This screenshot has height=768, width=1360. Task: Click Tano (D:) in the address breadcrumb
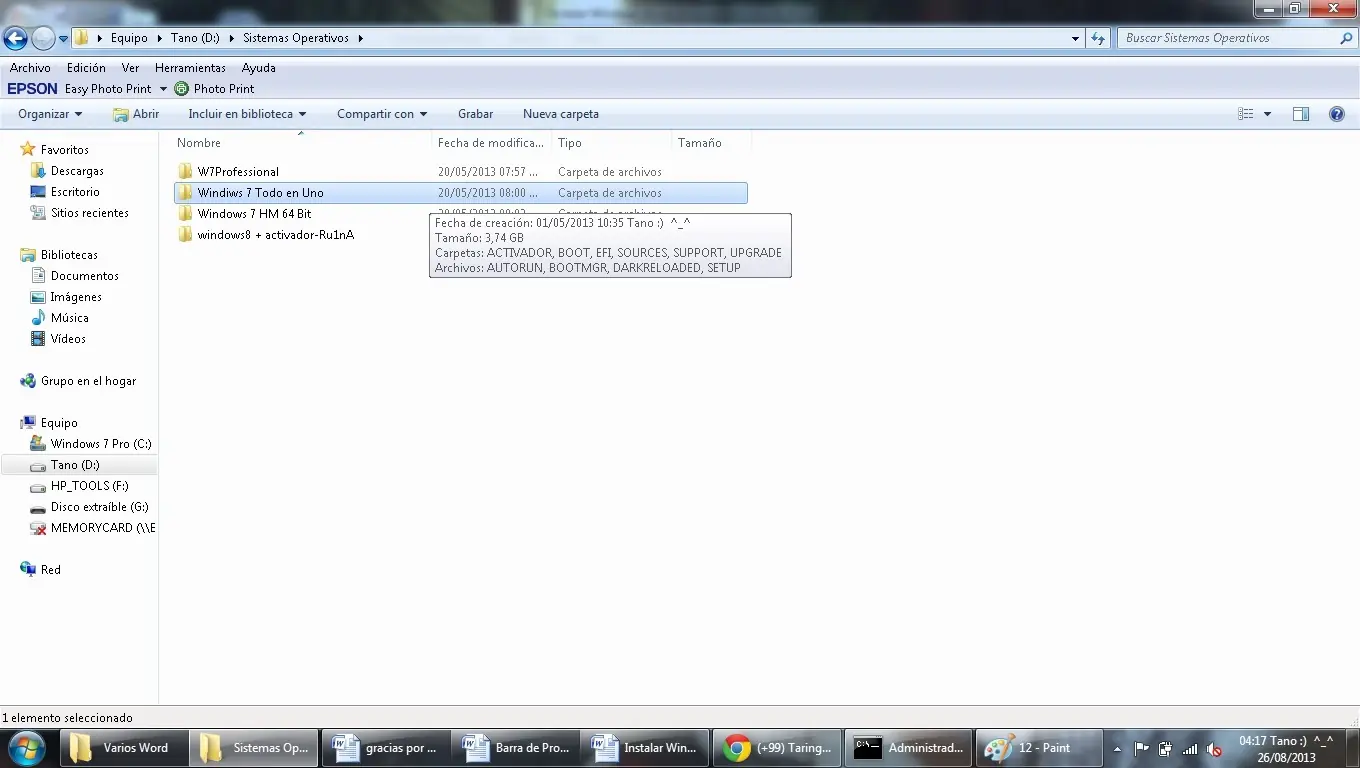(x=195, y=38)
